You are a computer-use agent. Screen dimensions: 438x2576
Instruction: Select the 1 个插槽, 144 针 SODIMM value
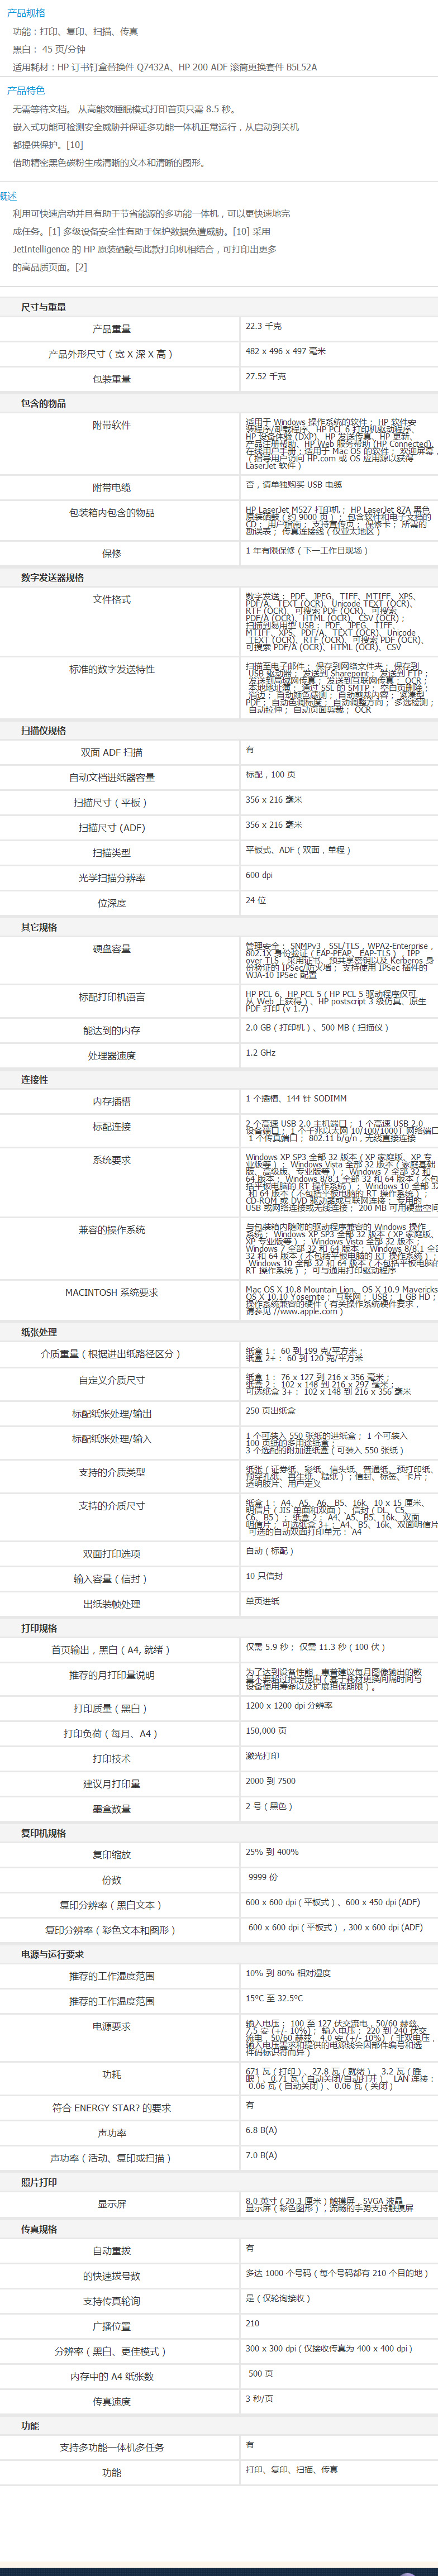[296, 1098]
